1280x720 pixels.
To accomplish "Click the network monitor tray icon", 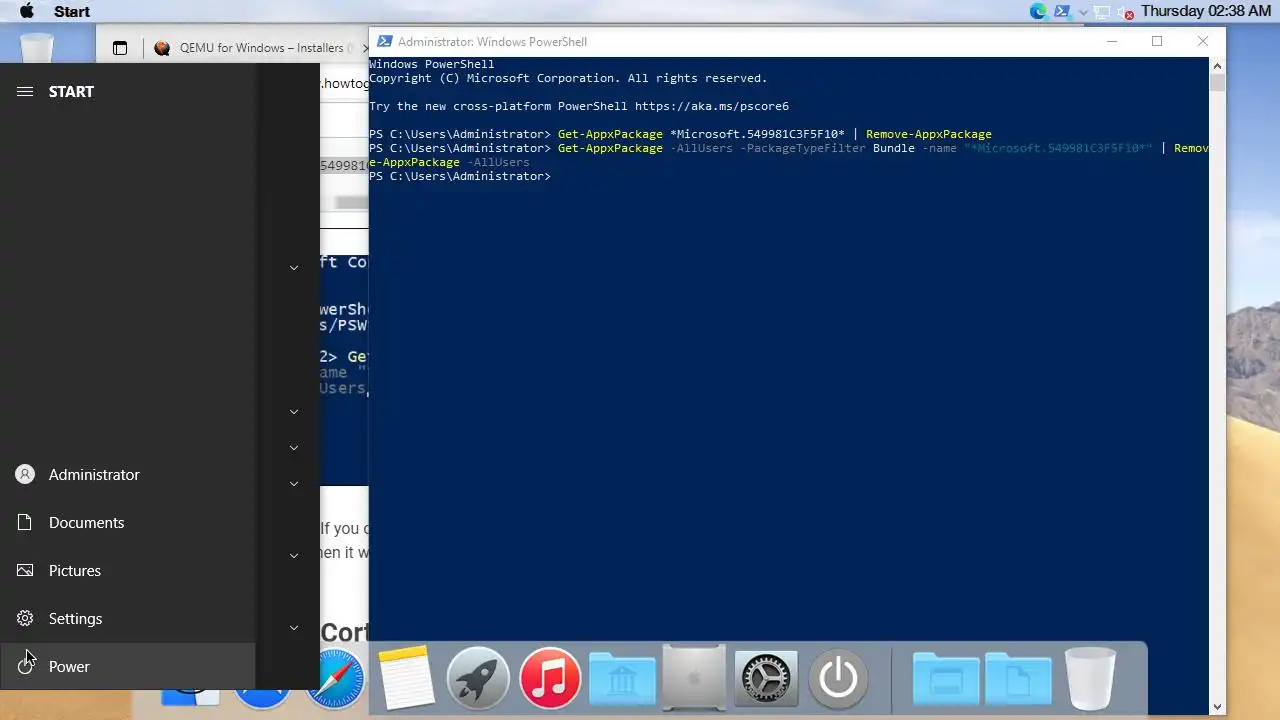I will (x=1104, y=12).
